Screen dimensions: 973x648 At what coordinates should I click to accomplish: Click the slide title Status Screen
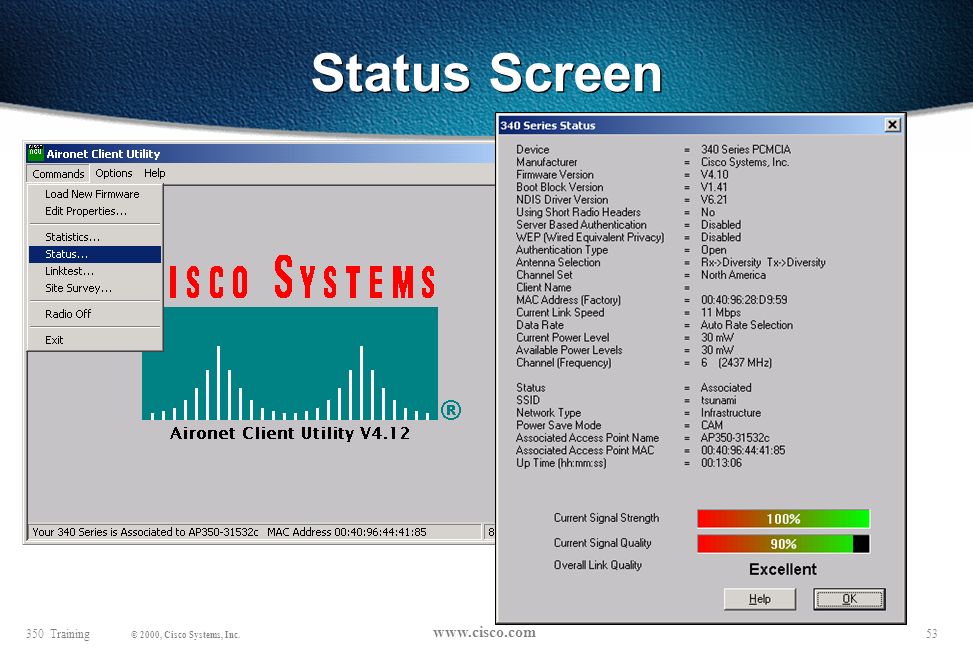point(486,73)
